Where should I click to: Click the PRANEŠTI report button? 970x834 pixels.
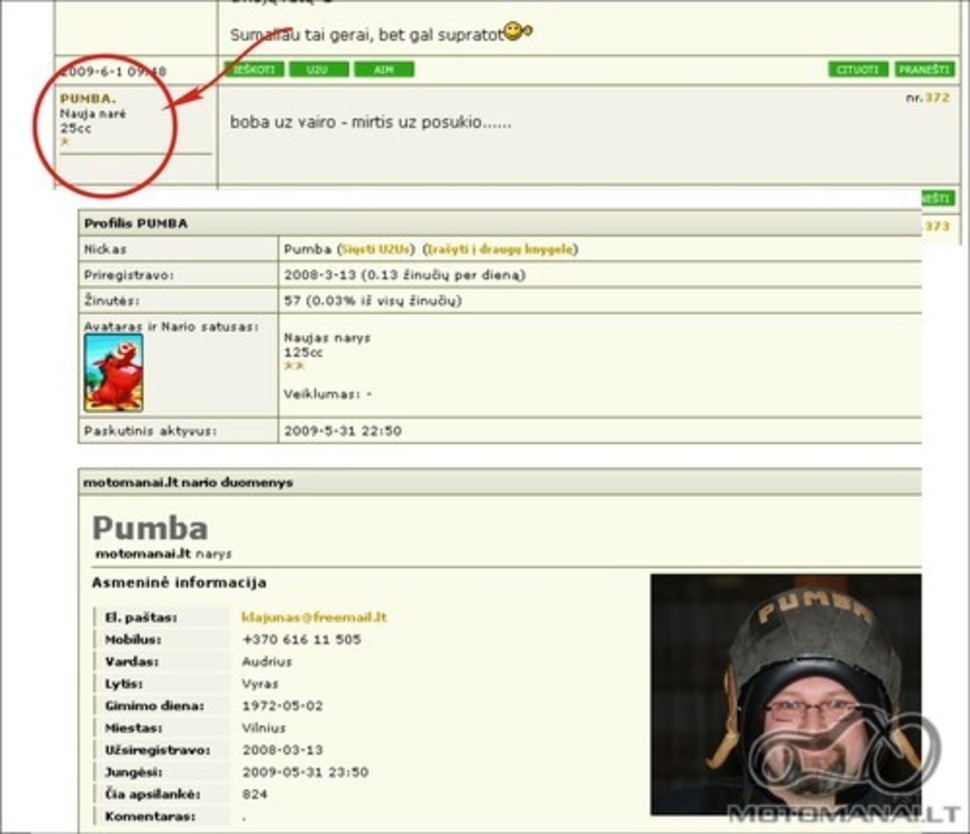[924, 69]
